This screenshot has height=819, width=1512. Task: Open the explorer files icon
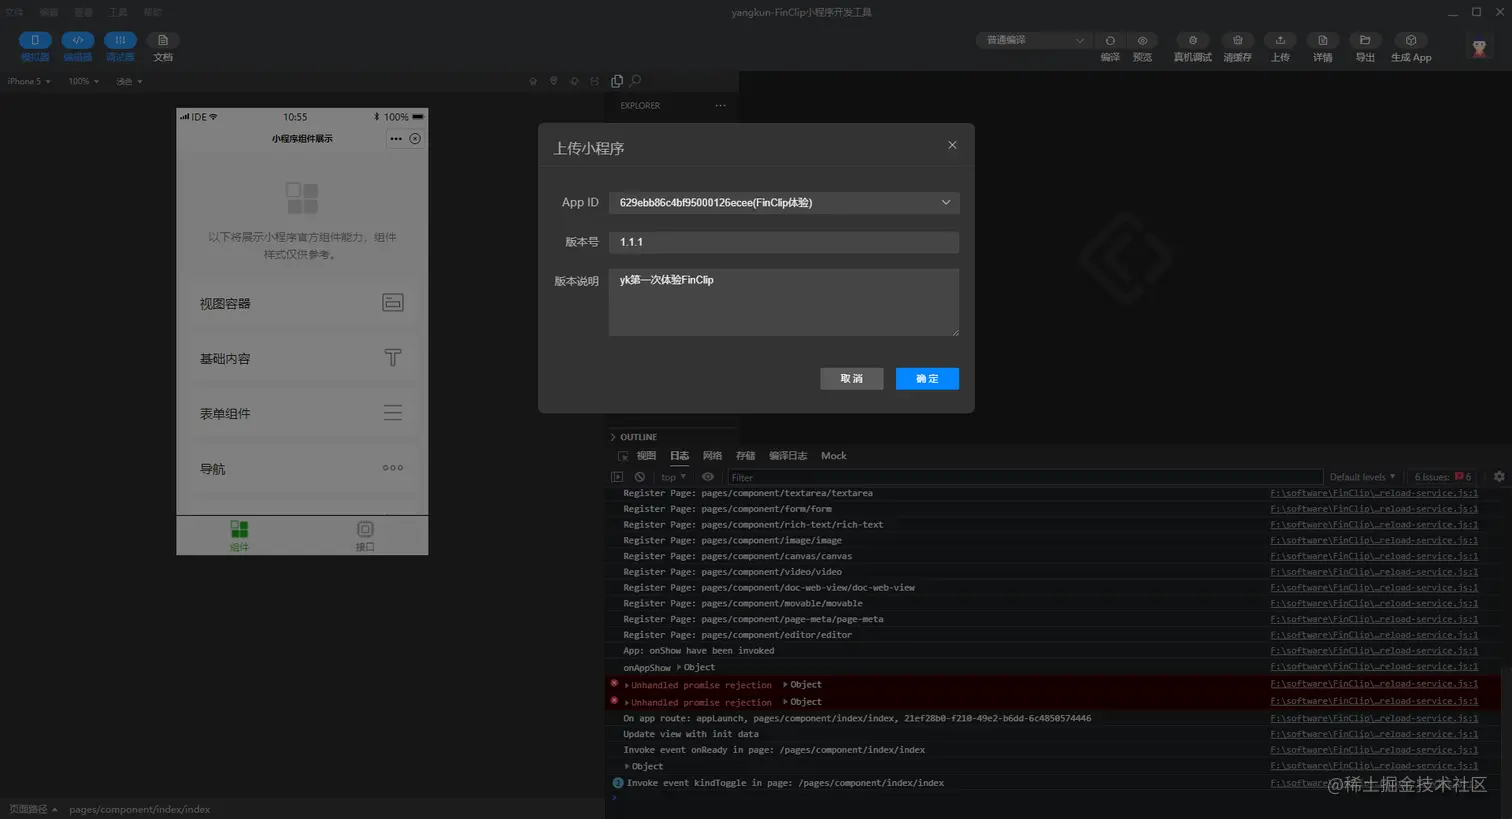(x=617, y=81)
